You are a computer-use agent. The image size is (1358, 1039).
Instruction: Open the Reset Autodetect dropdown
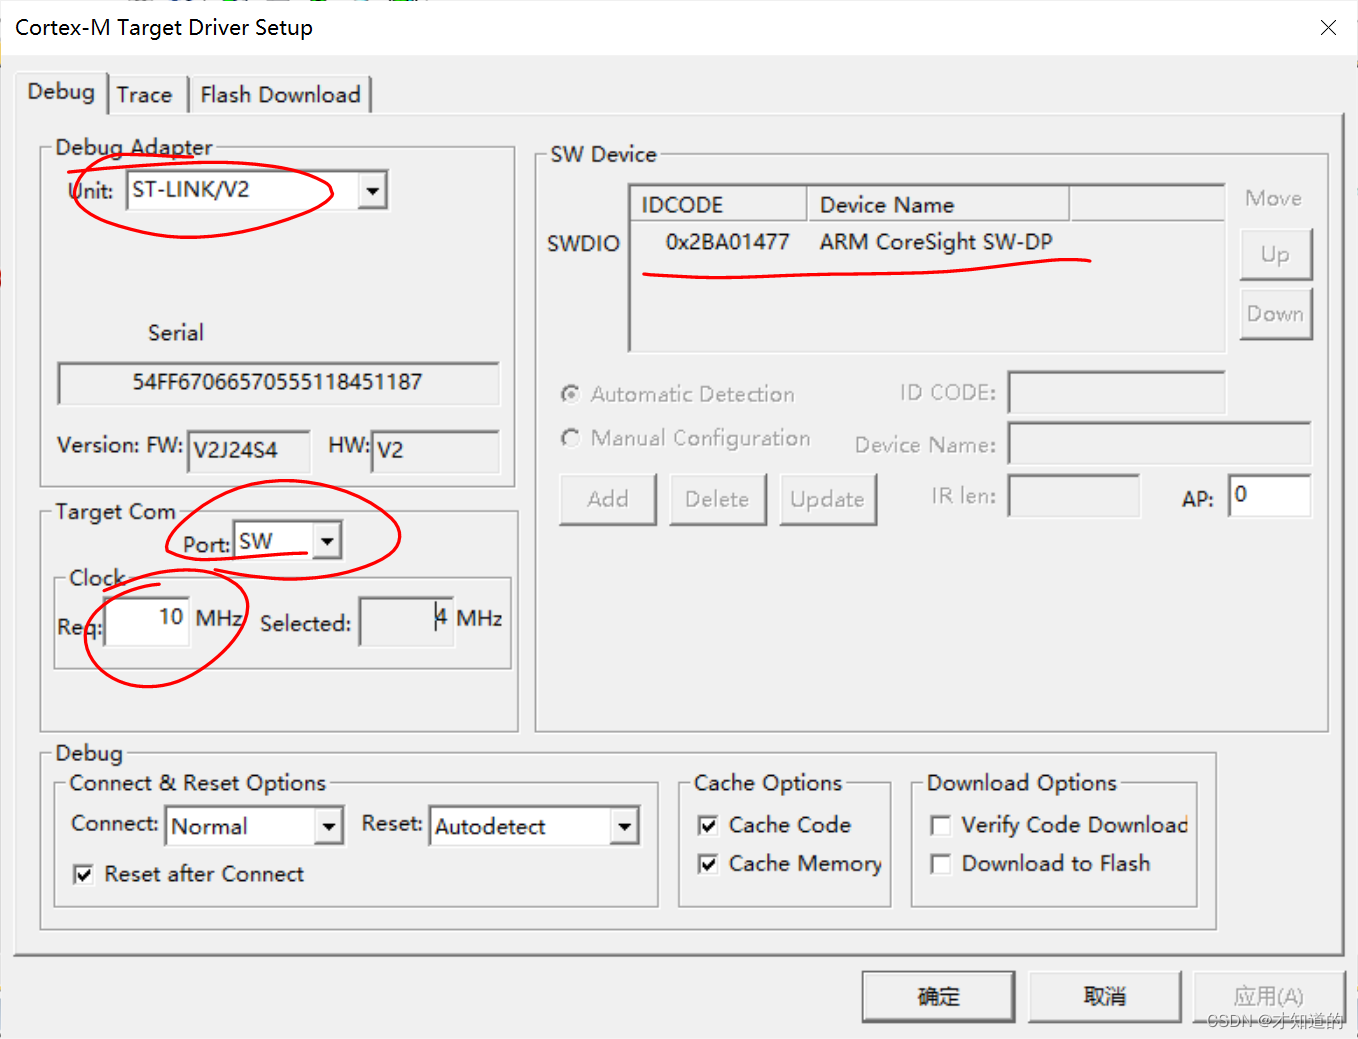[625, 826]
